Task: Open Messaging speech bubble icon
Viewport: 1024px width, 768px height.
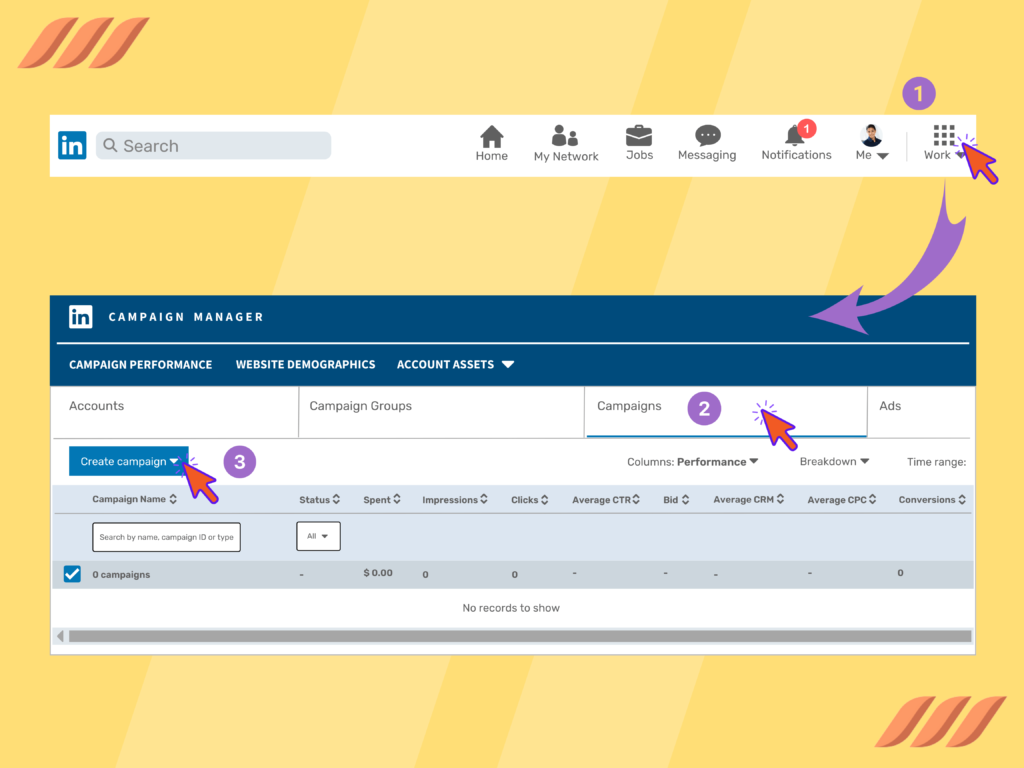Action: click(707, 136)
